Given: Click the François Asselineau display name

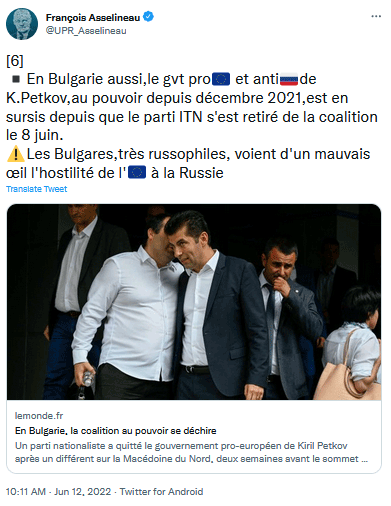Looking at the screenshot, I should (x=93, y=17).
